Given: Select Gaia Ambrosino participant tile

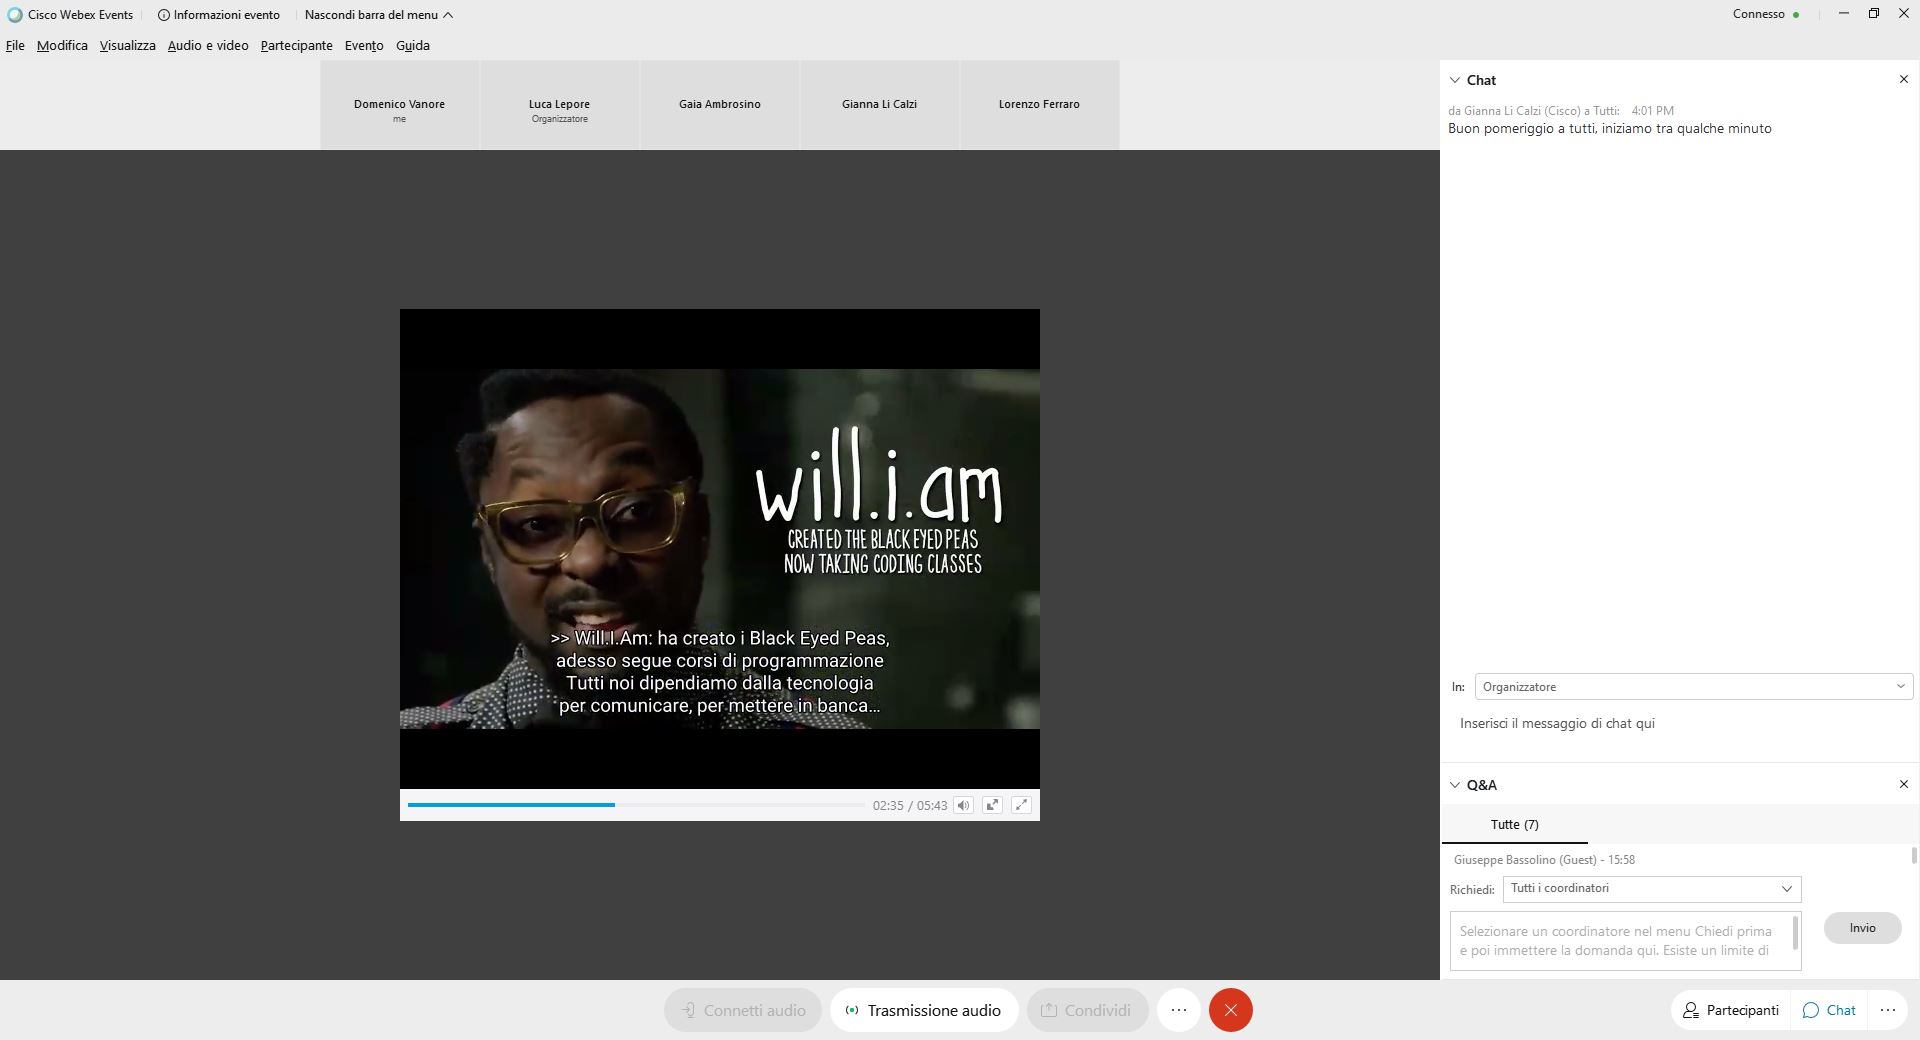Looking at the screenshot, I should (719, 105).
